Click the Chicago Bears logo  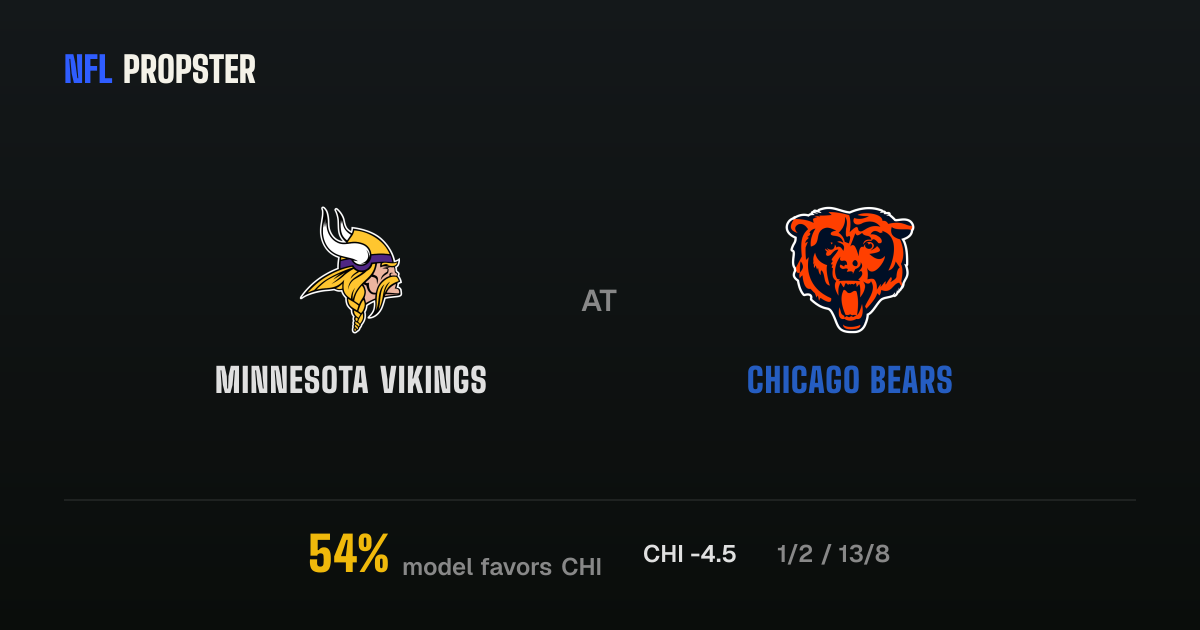[x=850, y=270]
